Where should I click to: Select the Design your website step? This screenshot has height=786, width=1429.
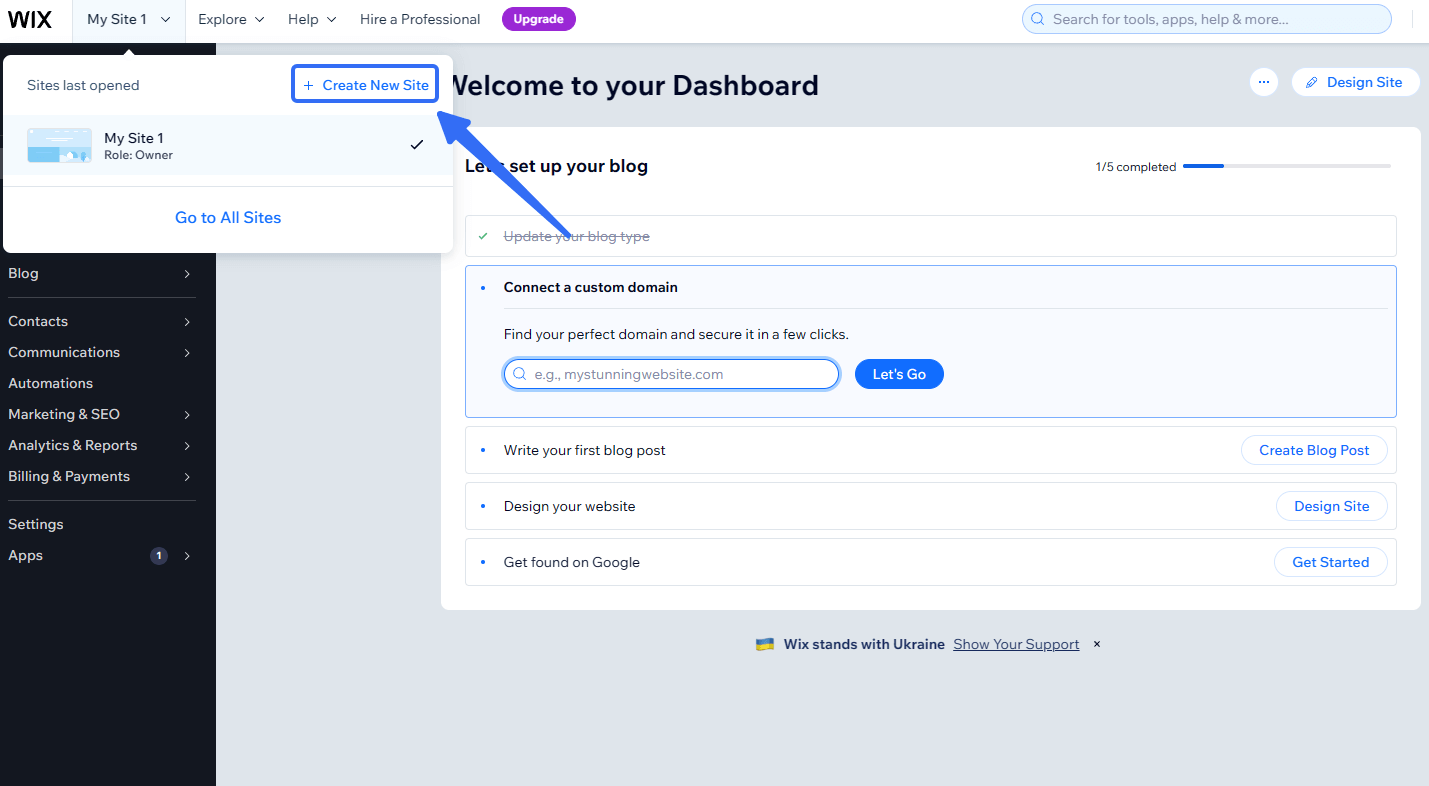930,506
